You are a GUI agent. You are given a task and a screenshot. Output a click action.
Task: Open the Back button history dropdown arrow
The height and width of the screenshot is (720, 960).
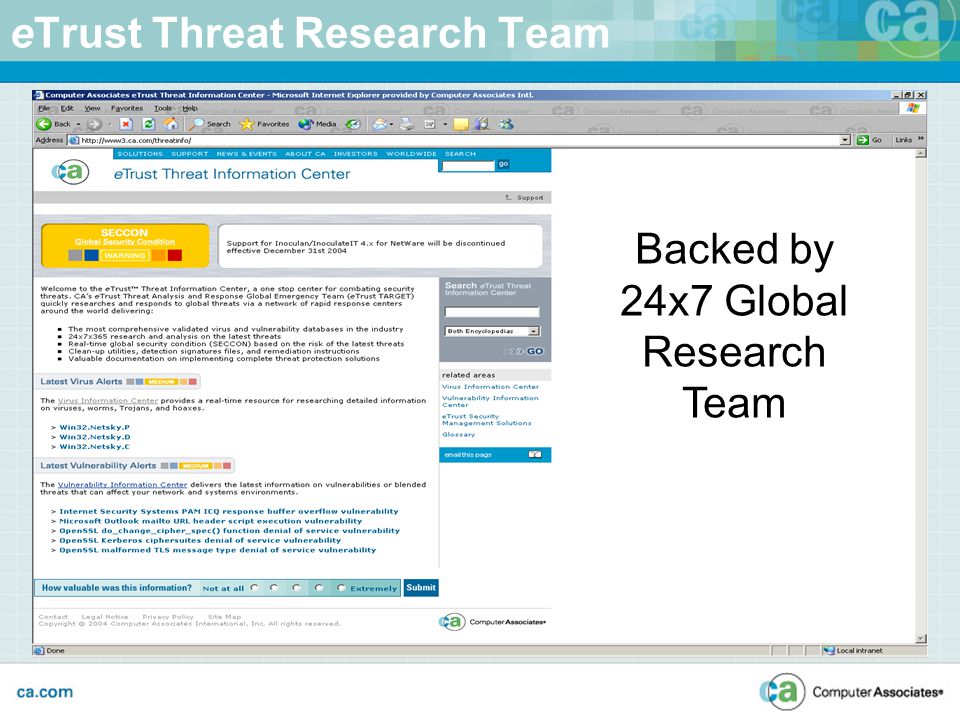78,124
